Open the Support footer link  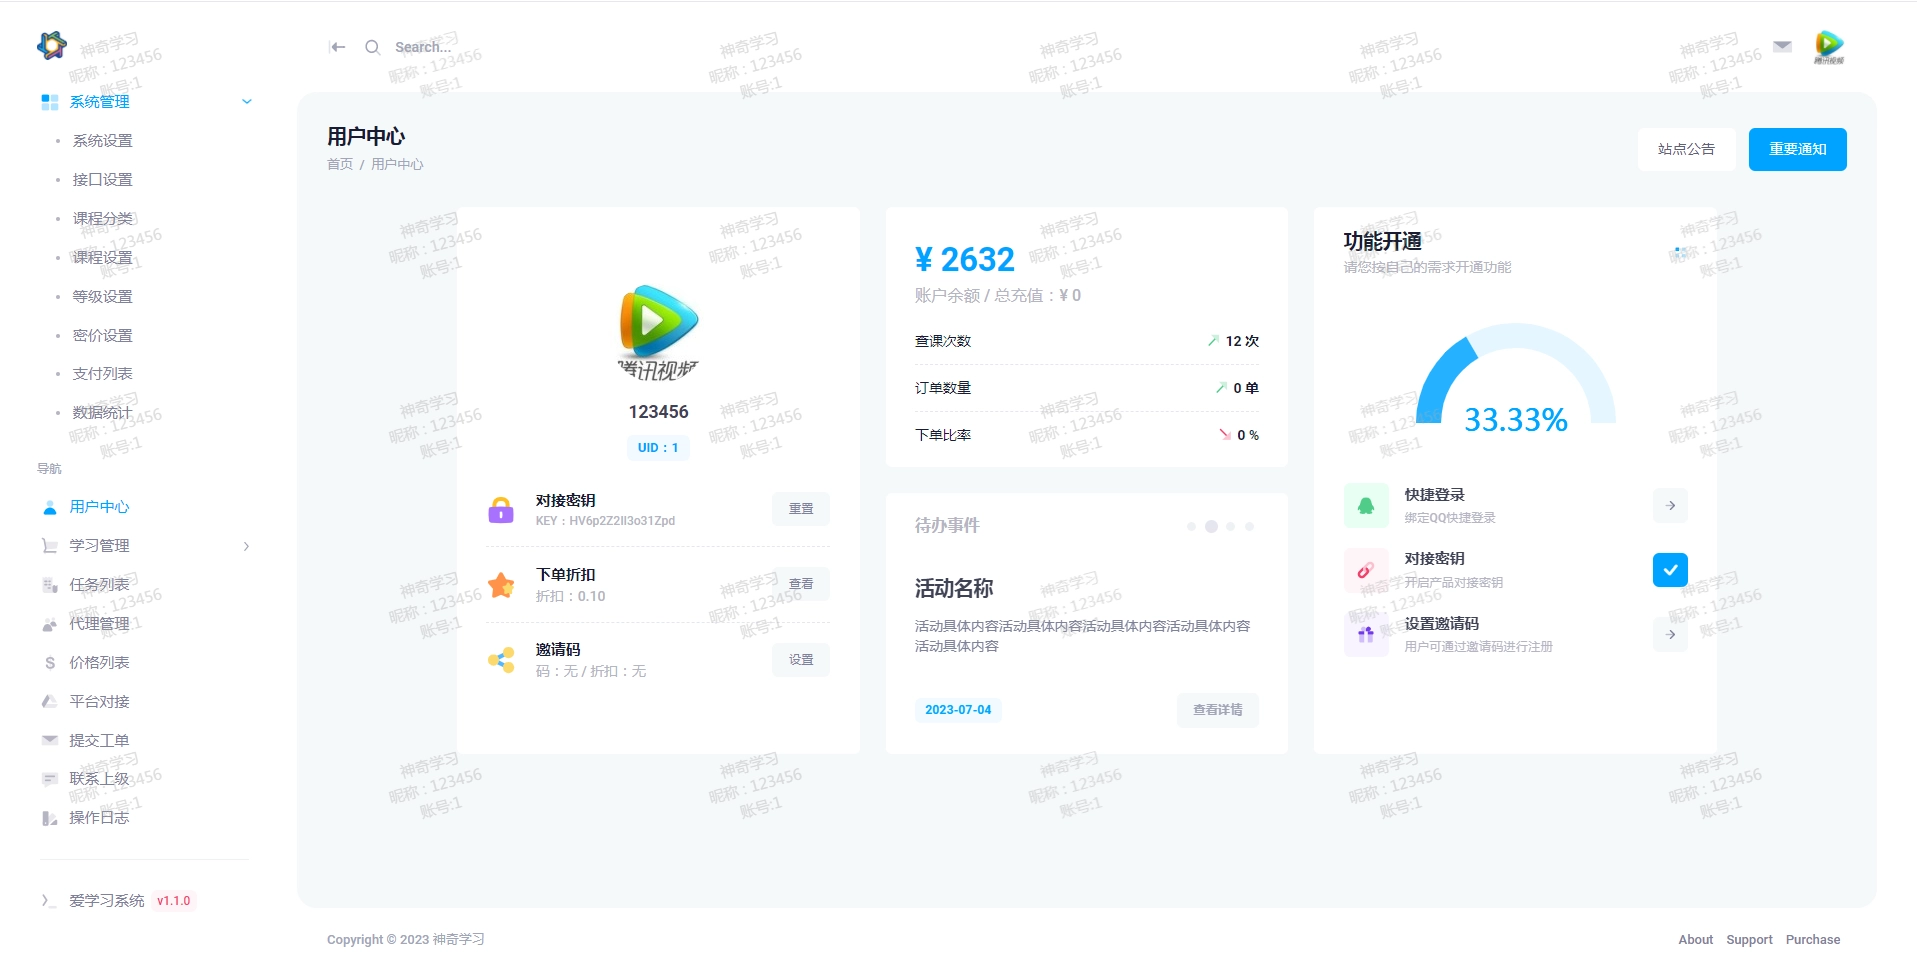[1749, 939]
